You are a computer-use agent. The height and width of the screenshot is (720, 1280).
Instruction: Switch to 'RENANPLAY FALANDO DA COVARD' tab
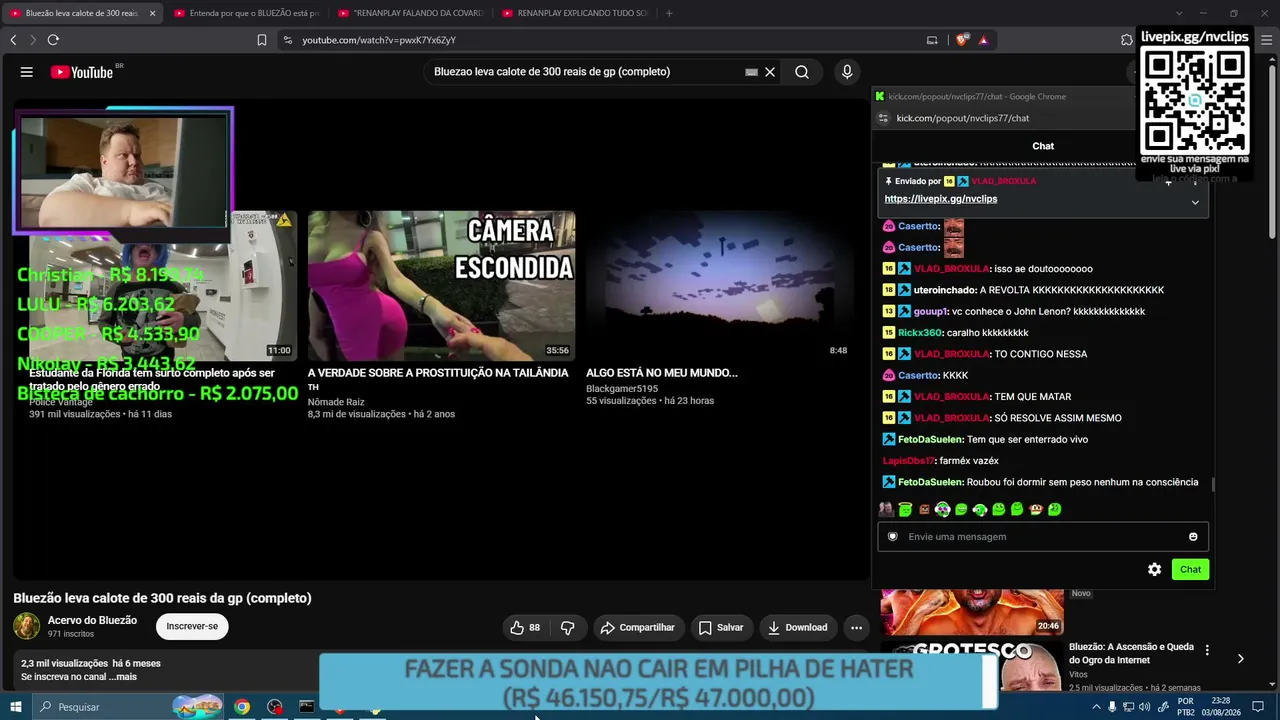coord(410,13)
